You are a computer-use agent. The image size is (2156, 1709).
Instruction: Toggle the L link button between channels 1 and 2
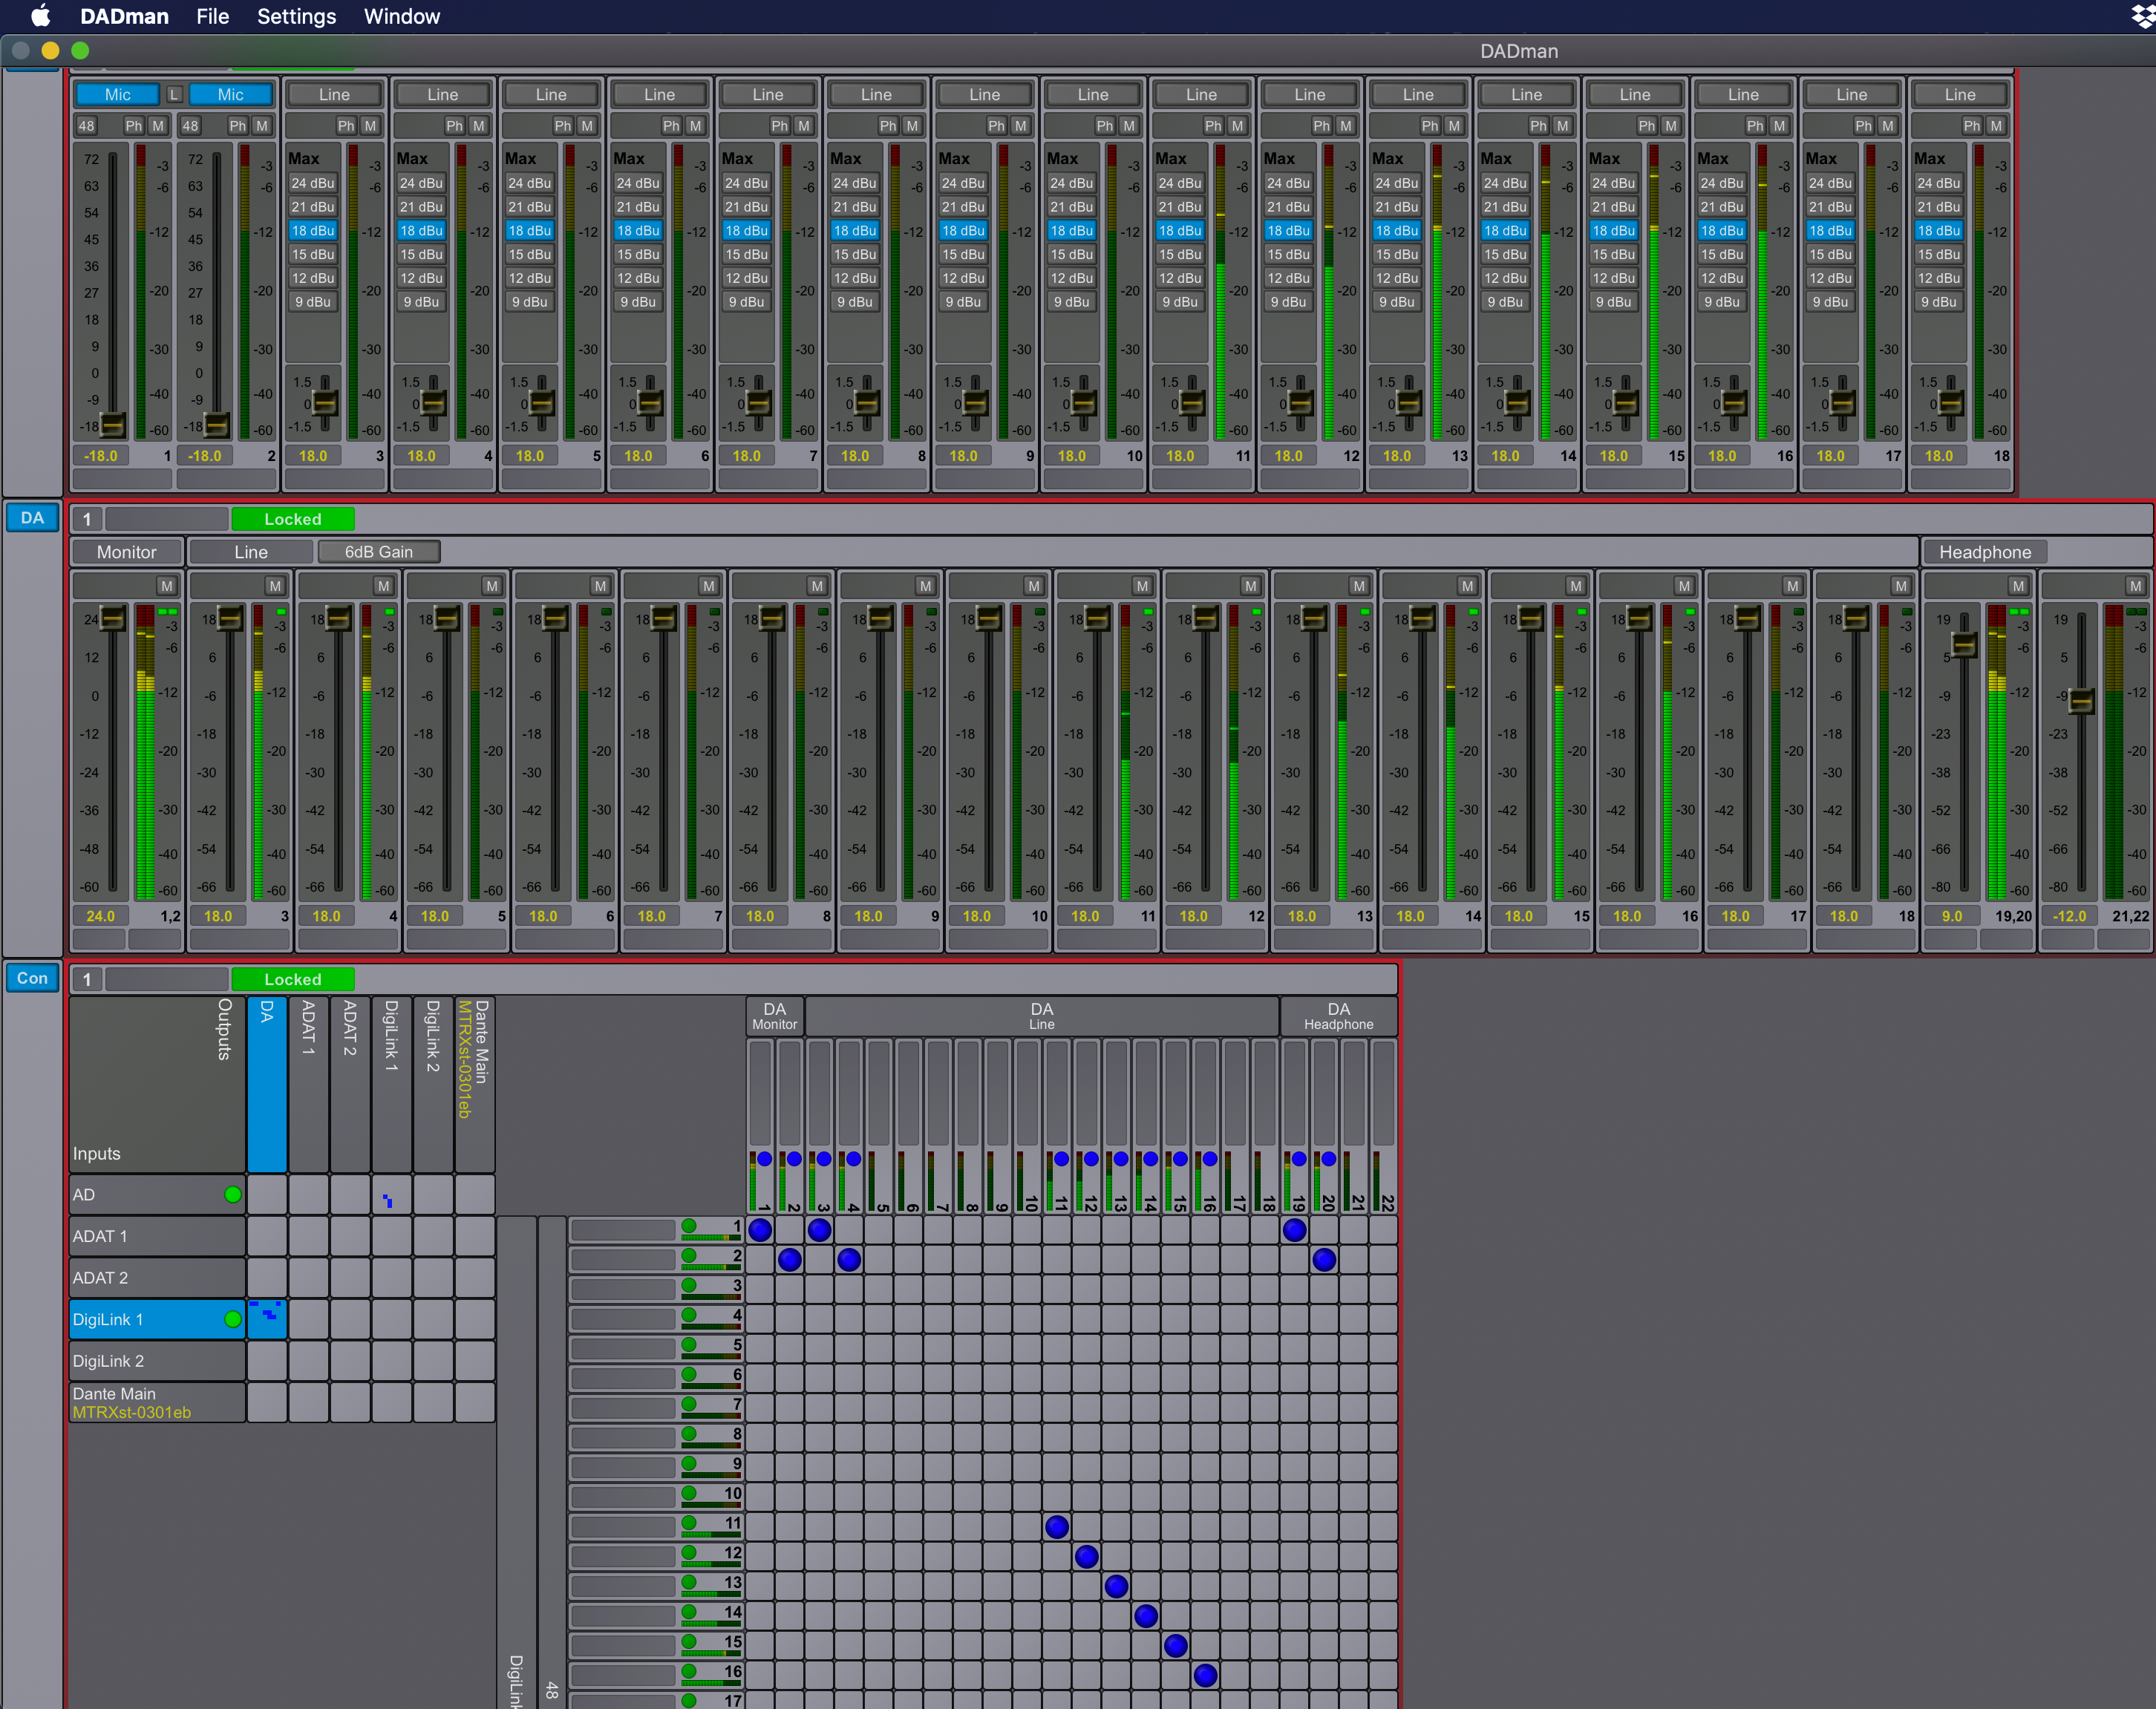tap(174, 94)
